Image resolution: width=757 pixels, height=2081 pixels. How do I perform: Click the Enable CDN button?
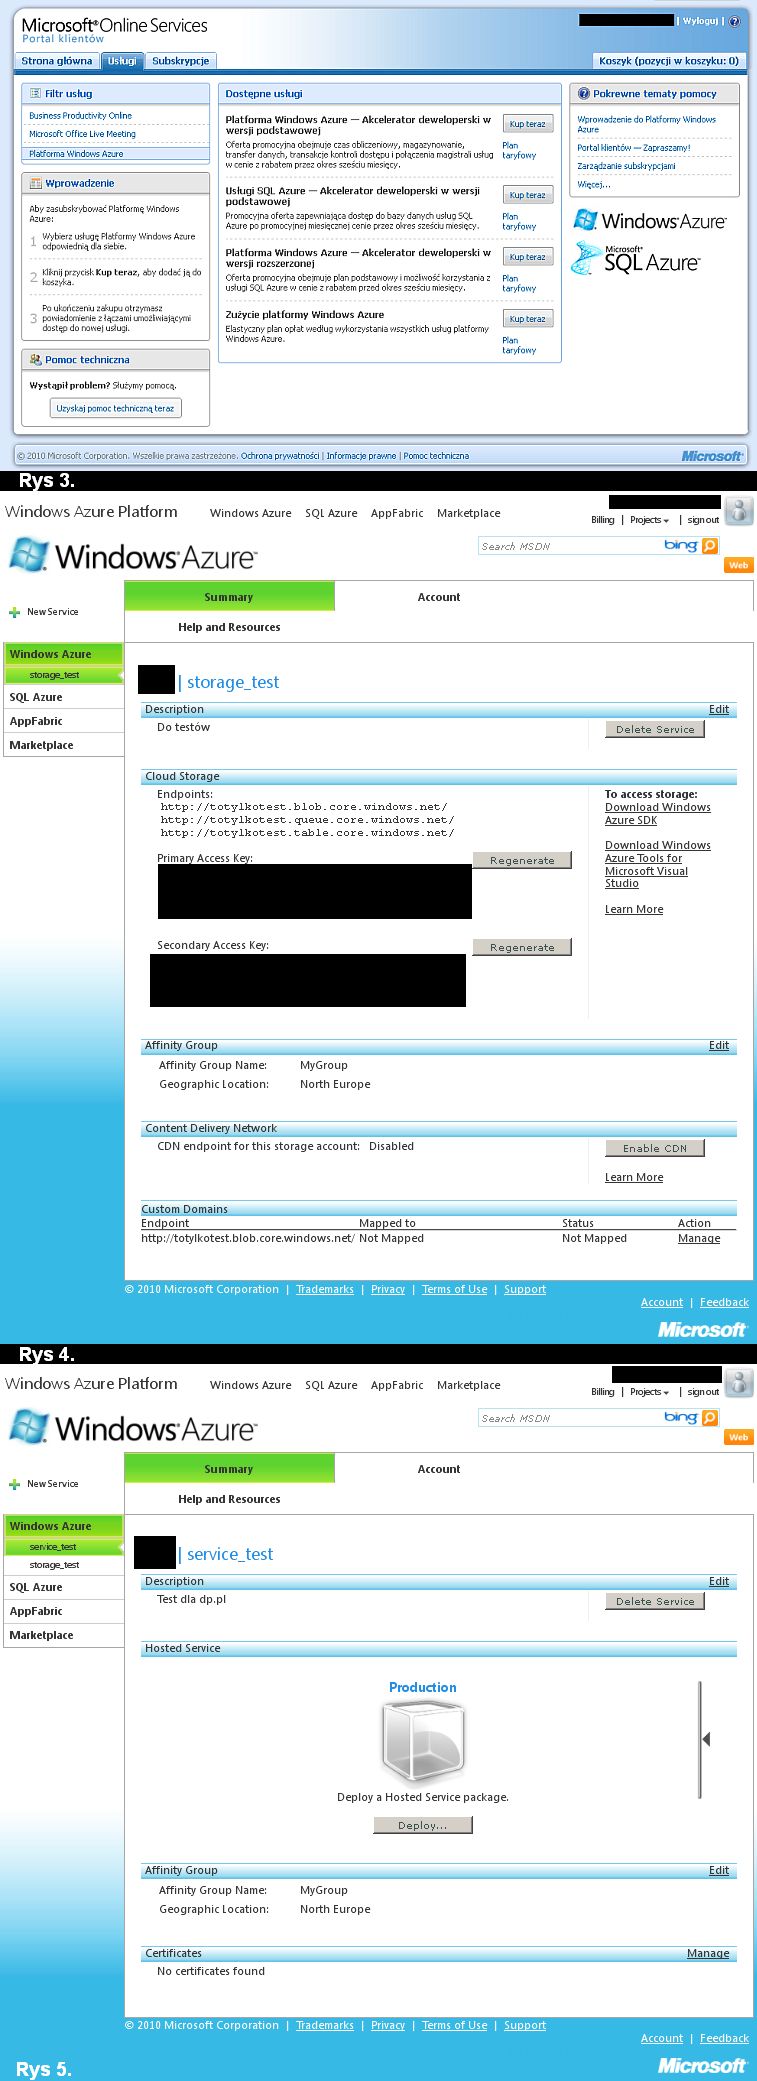click(x=655, y=1148)
